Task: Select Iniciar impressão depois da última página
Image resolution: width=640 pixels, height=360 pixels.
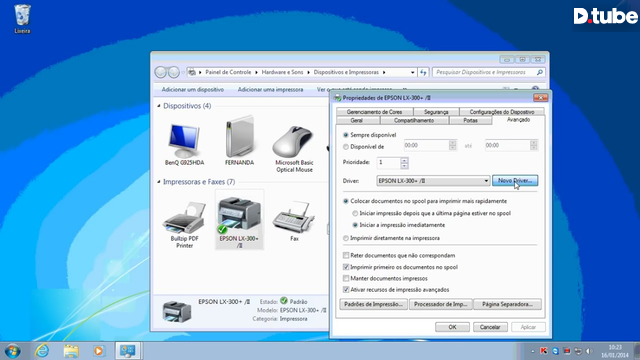Action: (355, 213)
